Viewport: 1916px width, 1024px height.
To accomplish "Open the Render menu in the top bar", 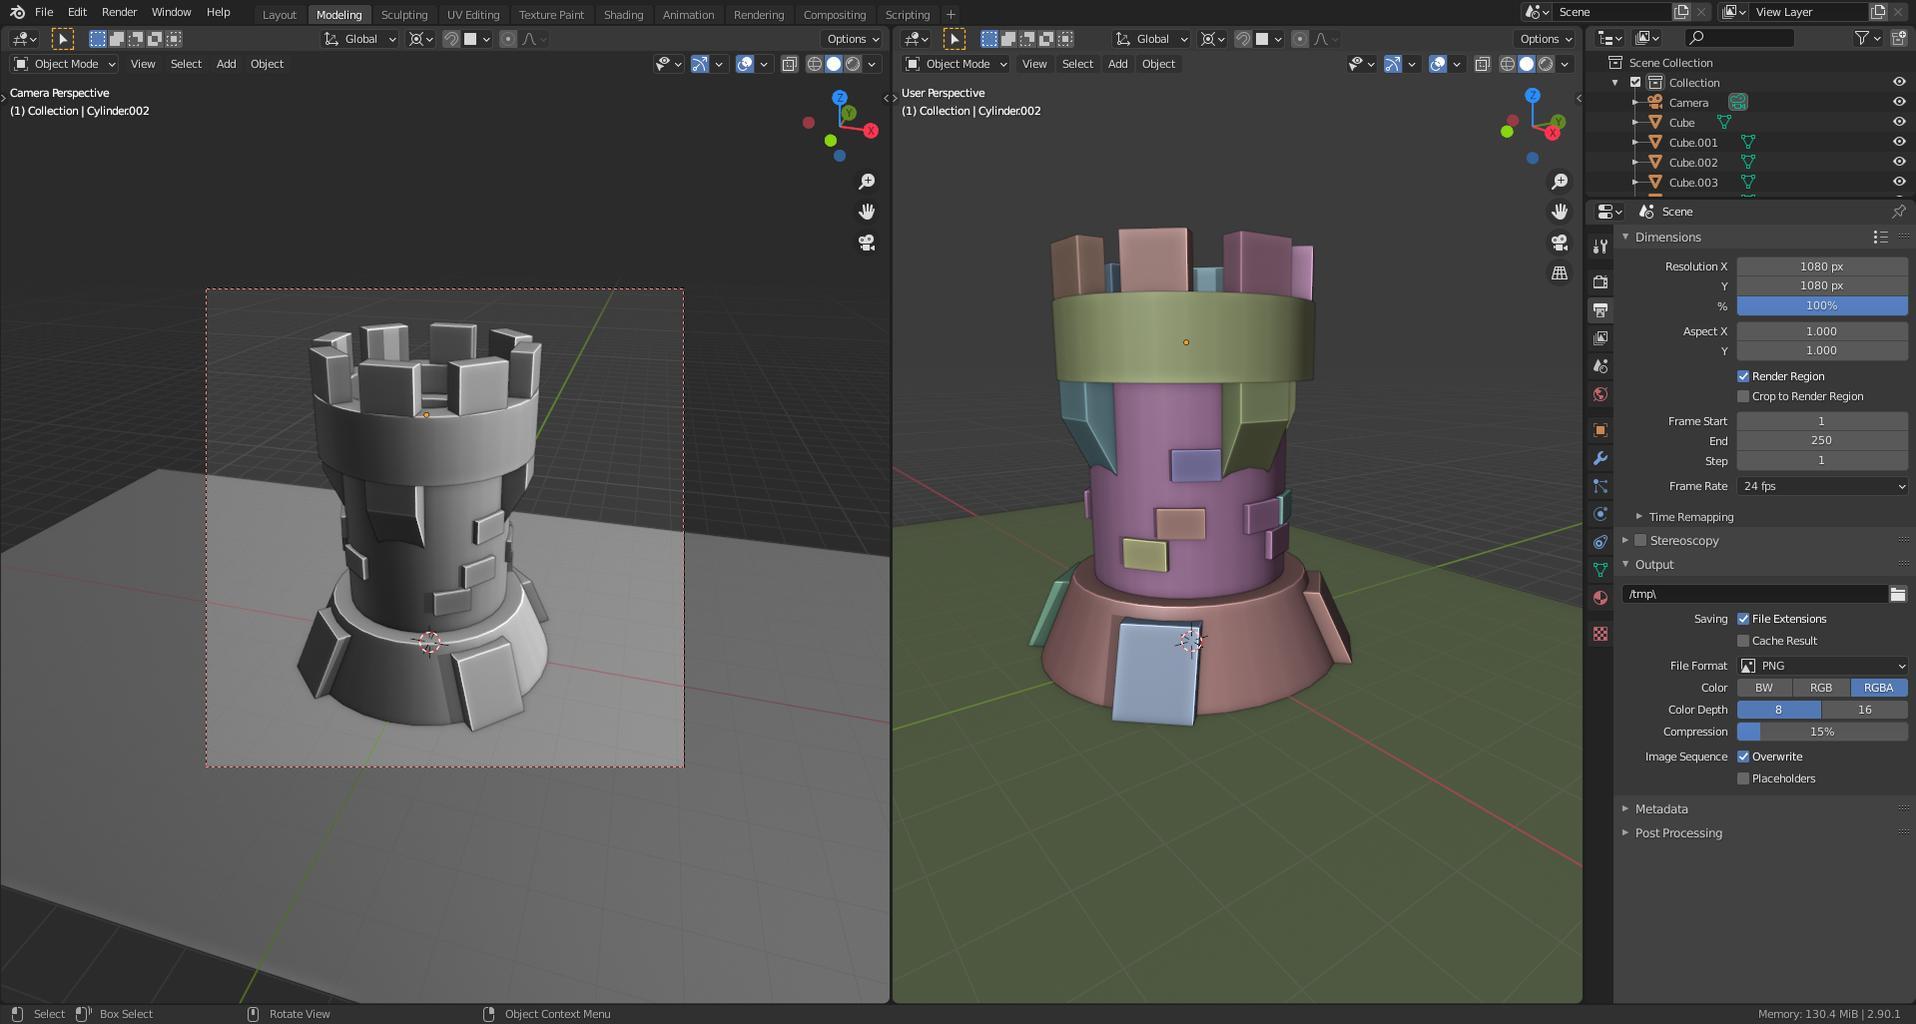I will [x=118, y=12].
